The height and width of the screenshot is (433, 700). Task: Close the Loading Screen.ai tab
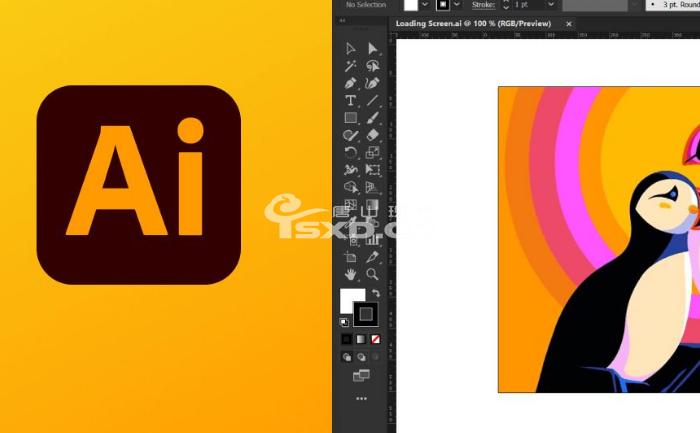[x=568, y=24]
